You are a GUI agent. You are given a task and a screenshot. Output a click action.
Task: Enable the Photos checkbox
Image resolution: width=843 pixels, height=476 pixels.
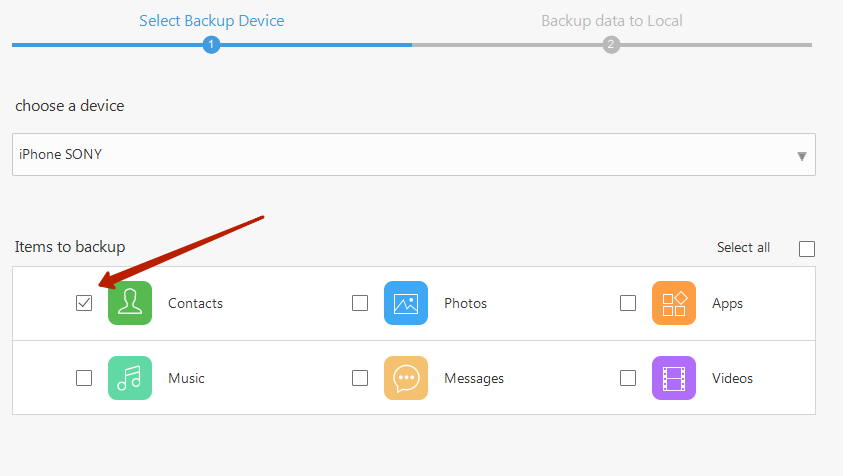[x=360, y=303]
